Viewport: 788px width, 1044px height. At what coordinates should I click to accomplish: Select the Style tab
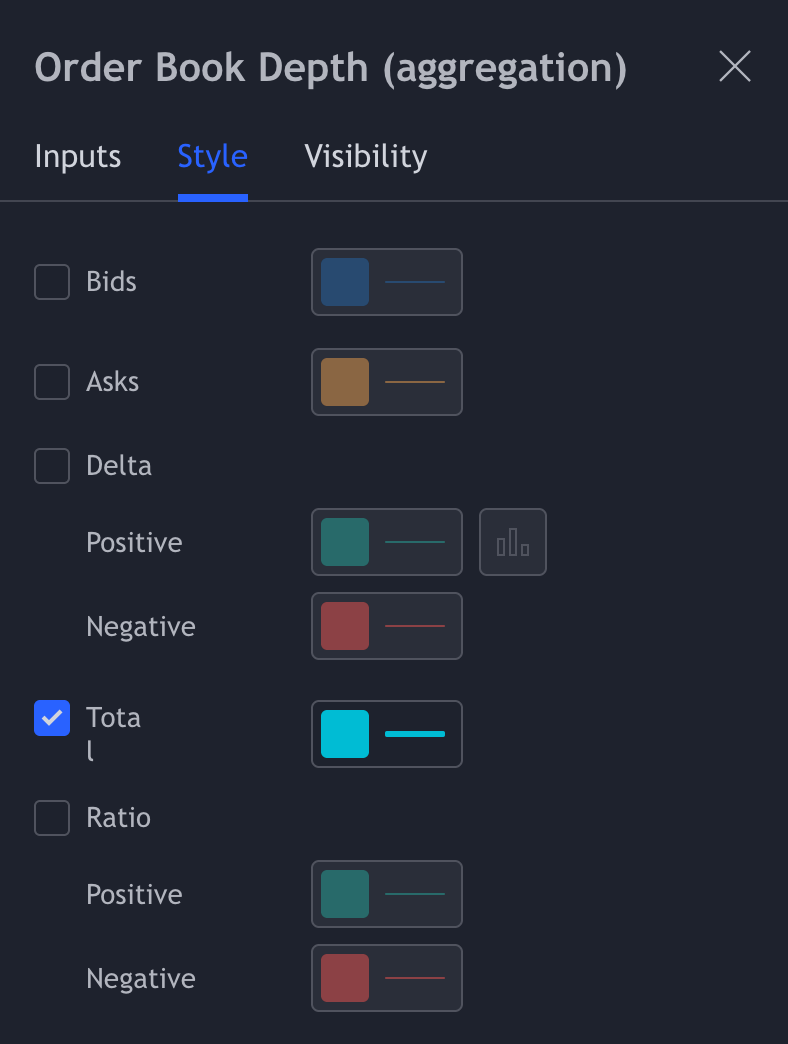(213, 157)
